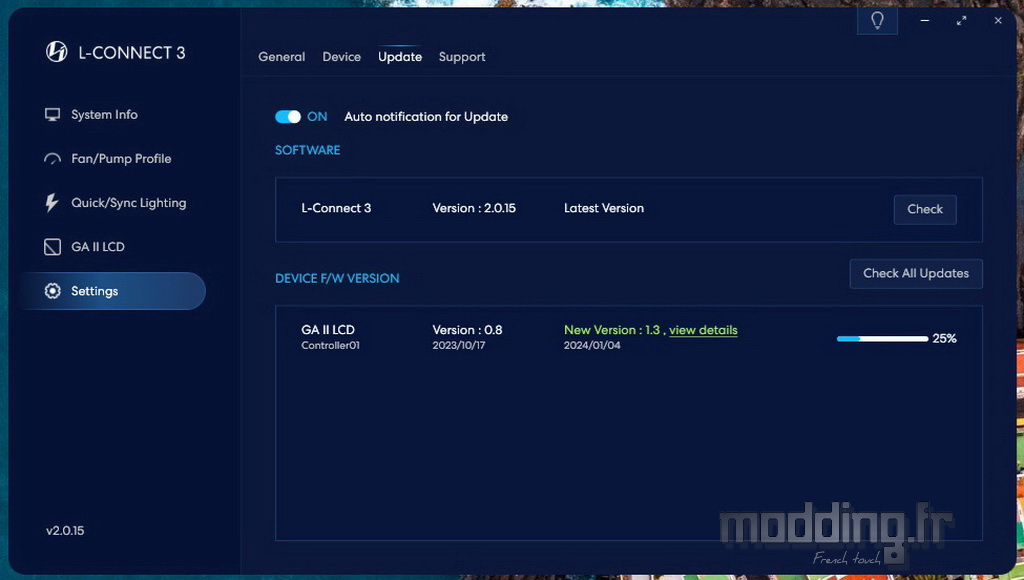
Task: Click the DEVICE F/W VERSION heading
Action: 337,278
